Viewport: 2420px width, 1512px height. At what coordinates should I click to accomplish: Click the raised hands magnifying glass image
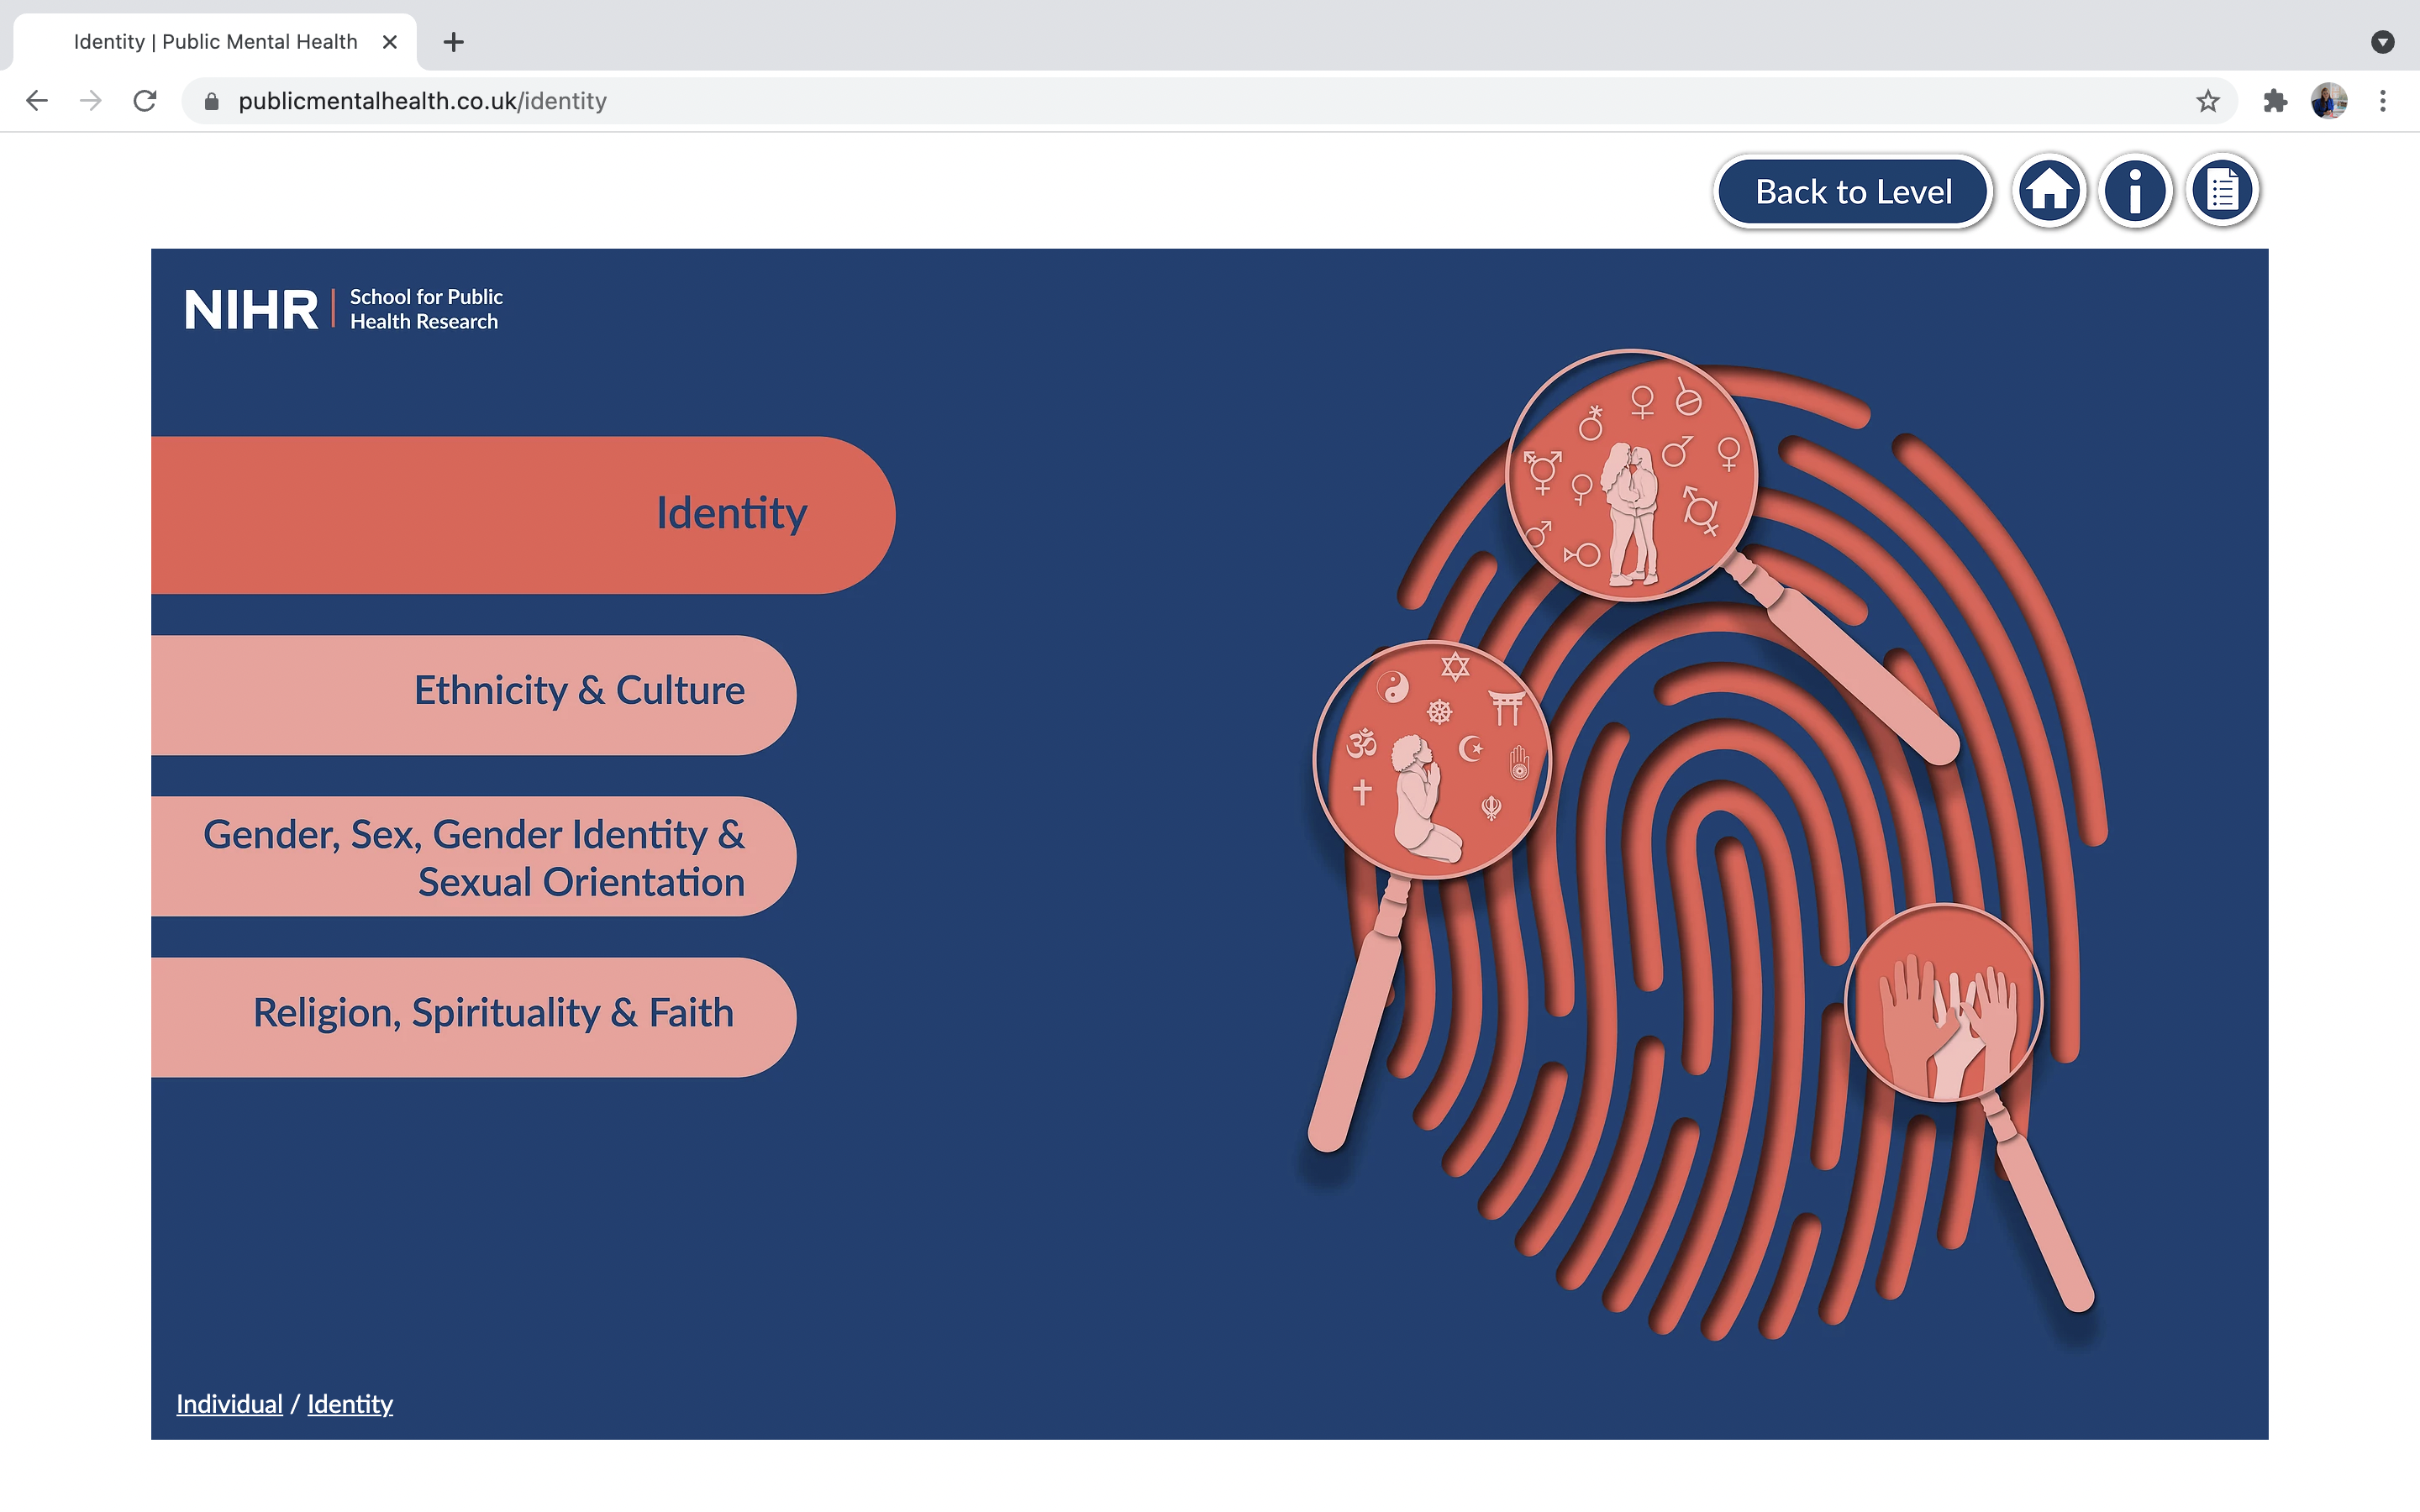tap(1943, 1002)
